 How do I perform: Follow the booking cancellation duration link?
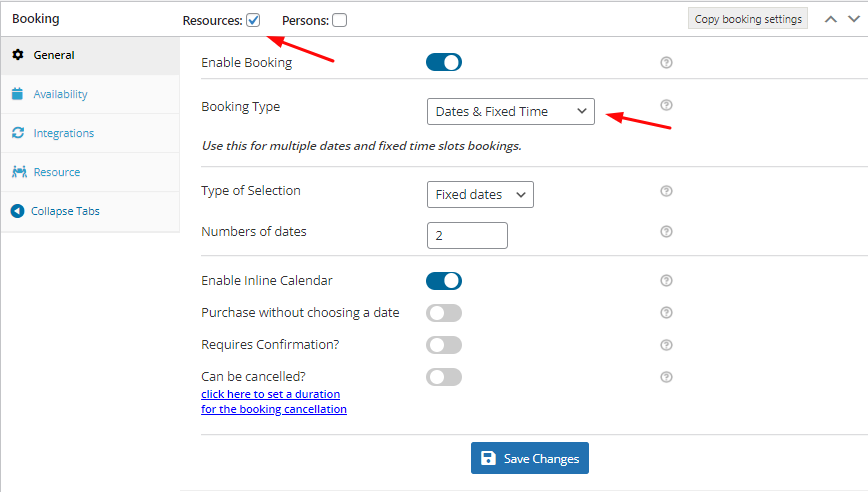pos(274,402)
